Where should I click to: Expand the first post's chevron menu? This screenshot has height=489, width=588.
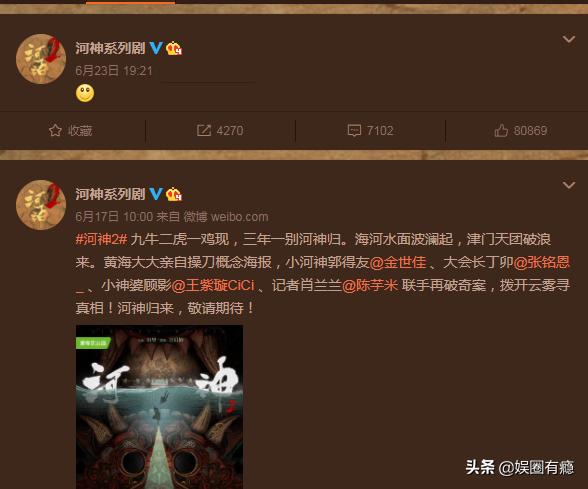569,39
